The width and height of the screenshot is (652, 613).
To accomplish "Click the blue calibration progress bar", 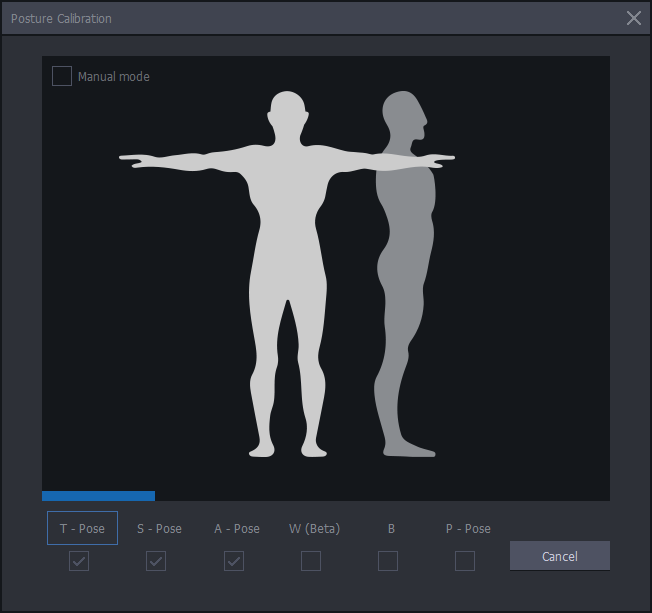I will click(x=99, y=496).
